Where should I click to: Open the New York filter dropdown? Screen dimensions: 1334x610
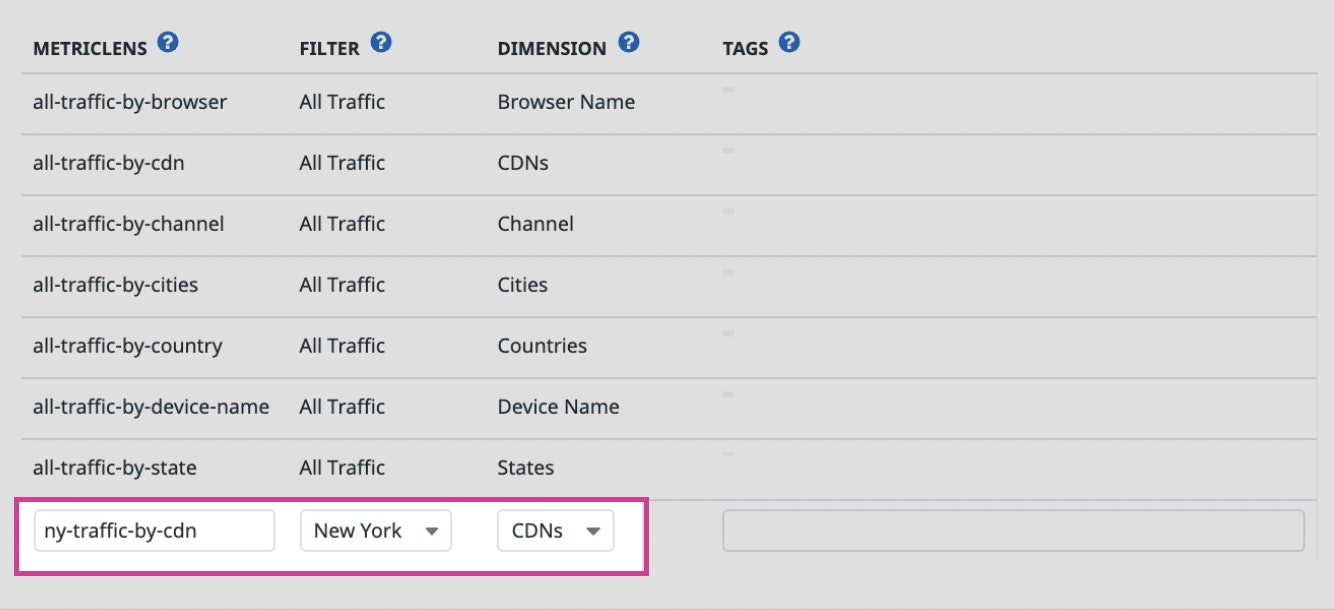point(376,531)
